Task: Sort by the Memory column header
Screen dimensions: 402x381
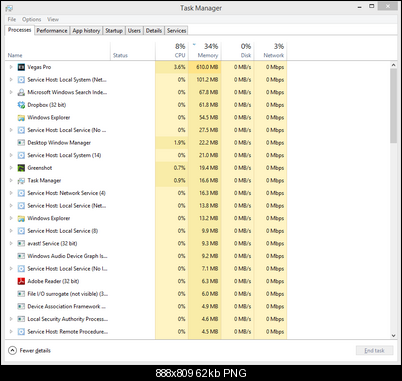Action: [205, 50]
